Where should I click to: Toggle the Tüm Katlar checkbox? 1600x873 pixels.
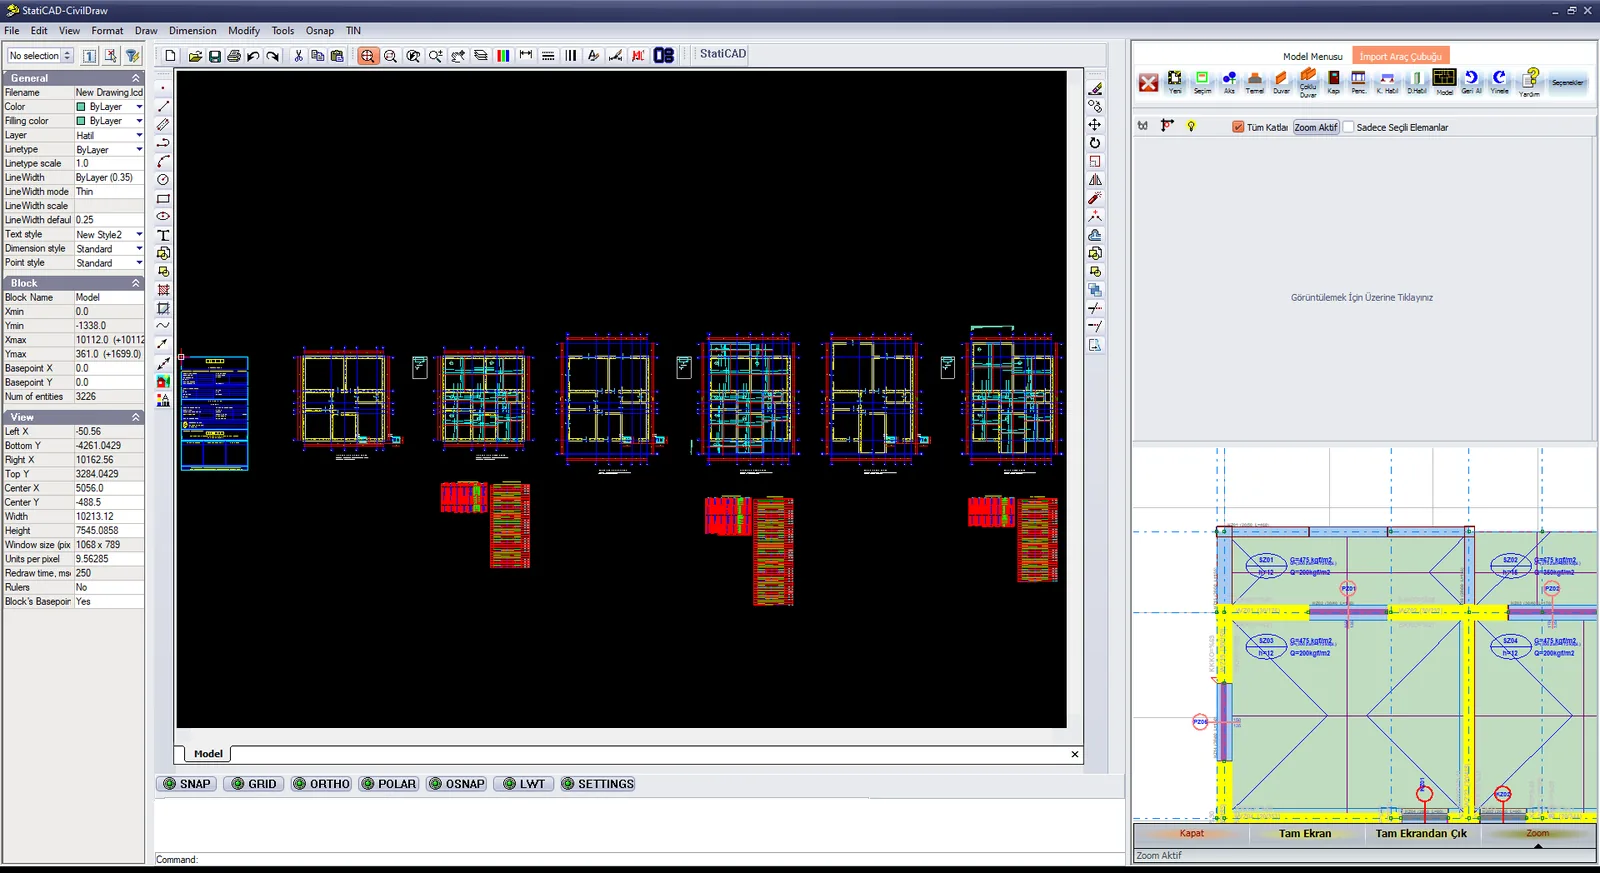pos(1238,127)
